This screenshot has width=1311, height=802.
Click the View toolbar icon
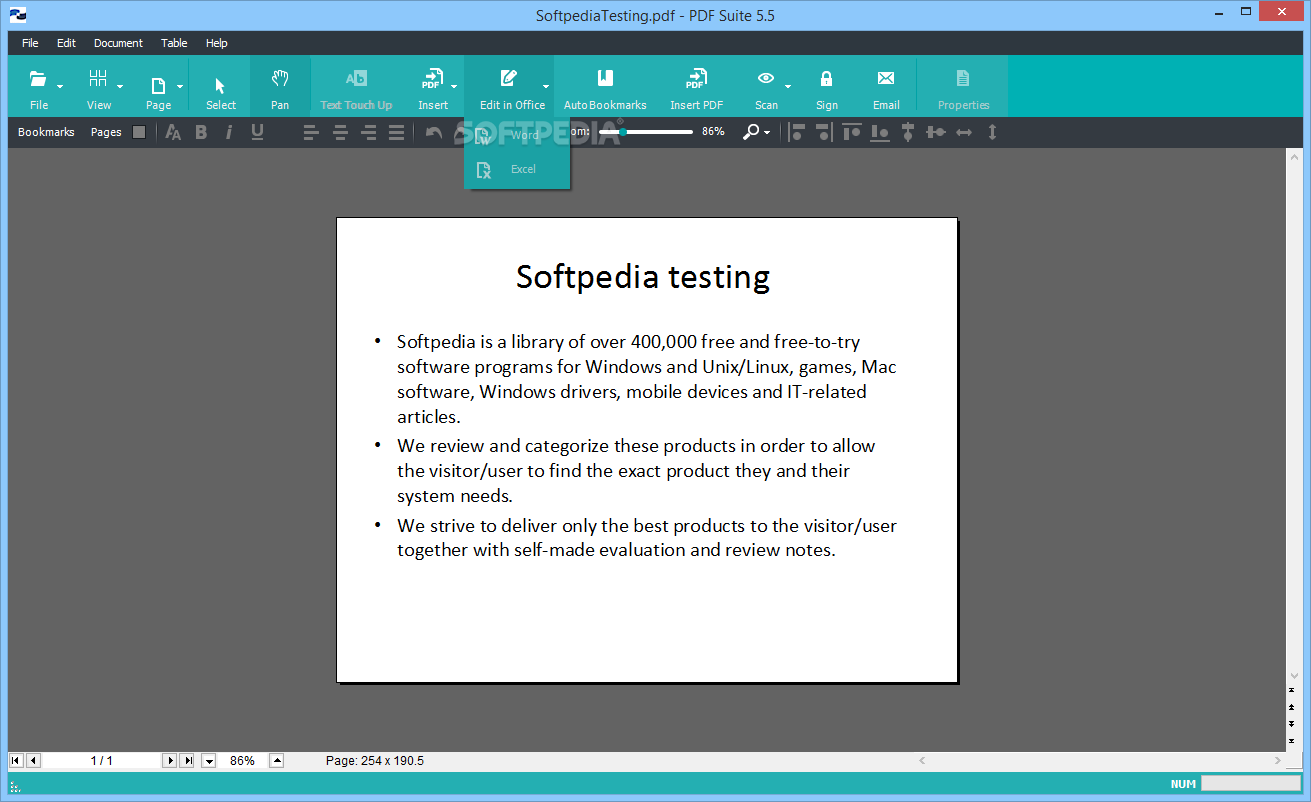98,79
